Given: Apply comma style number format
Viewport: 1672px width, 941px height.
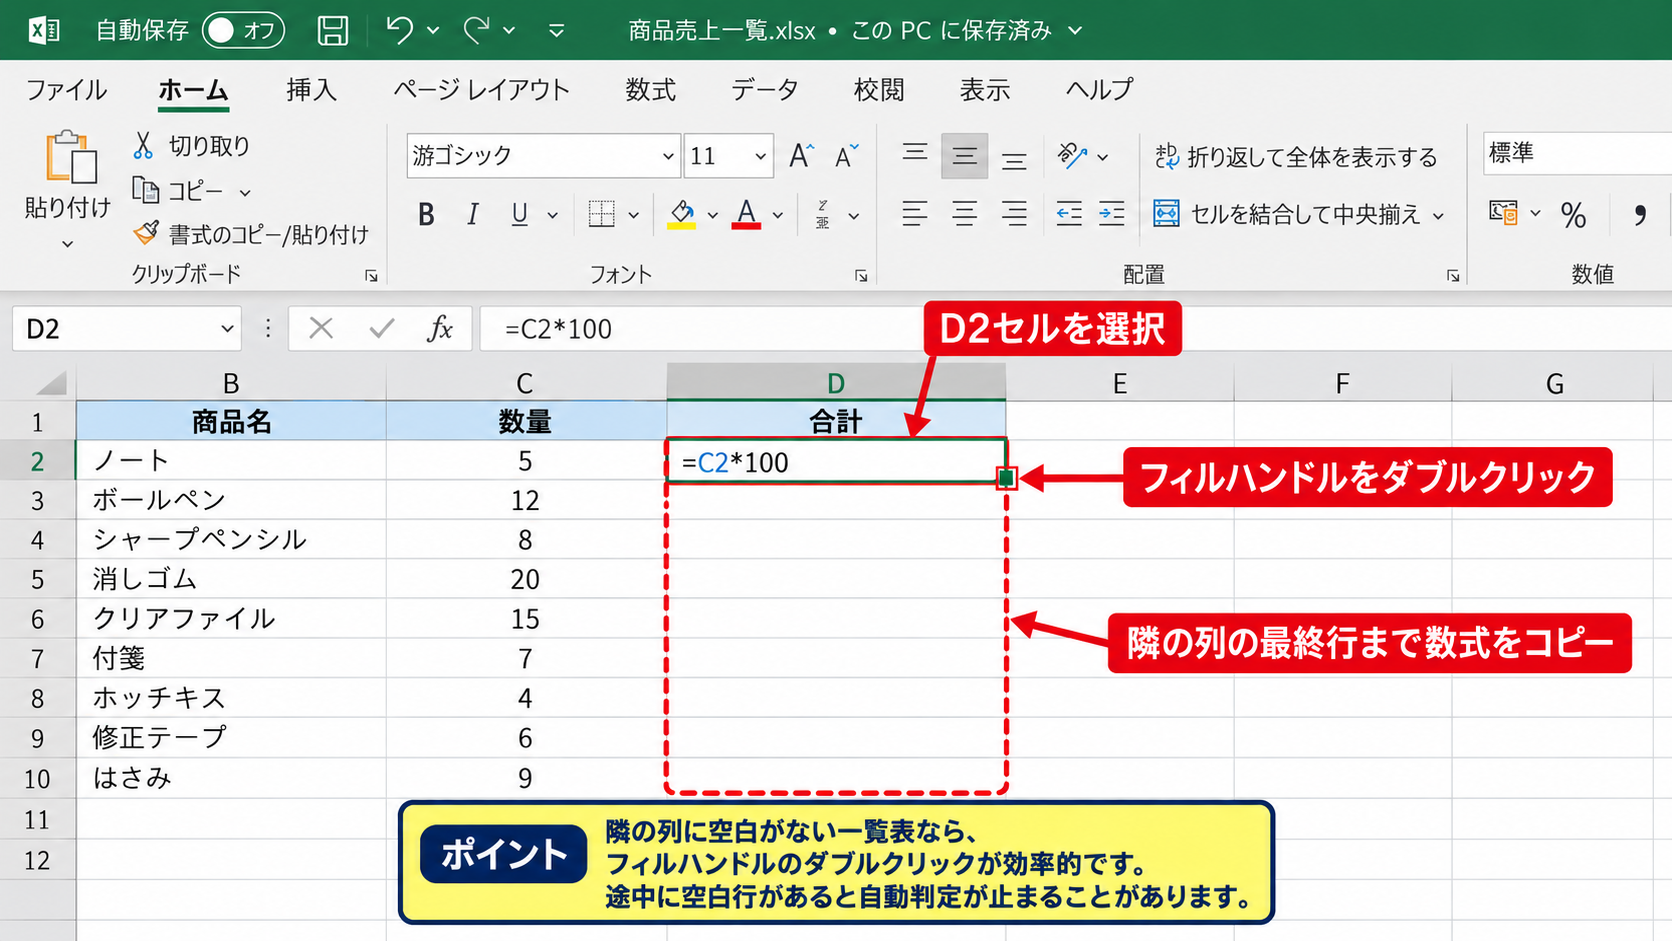Looking at the screenshot, I should [1640, 215].
